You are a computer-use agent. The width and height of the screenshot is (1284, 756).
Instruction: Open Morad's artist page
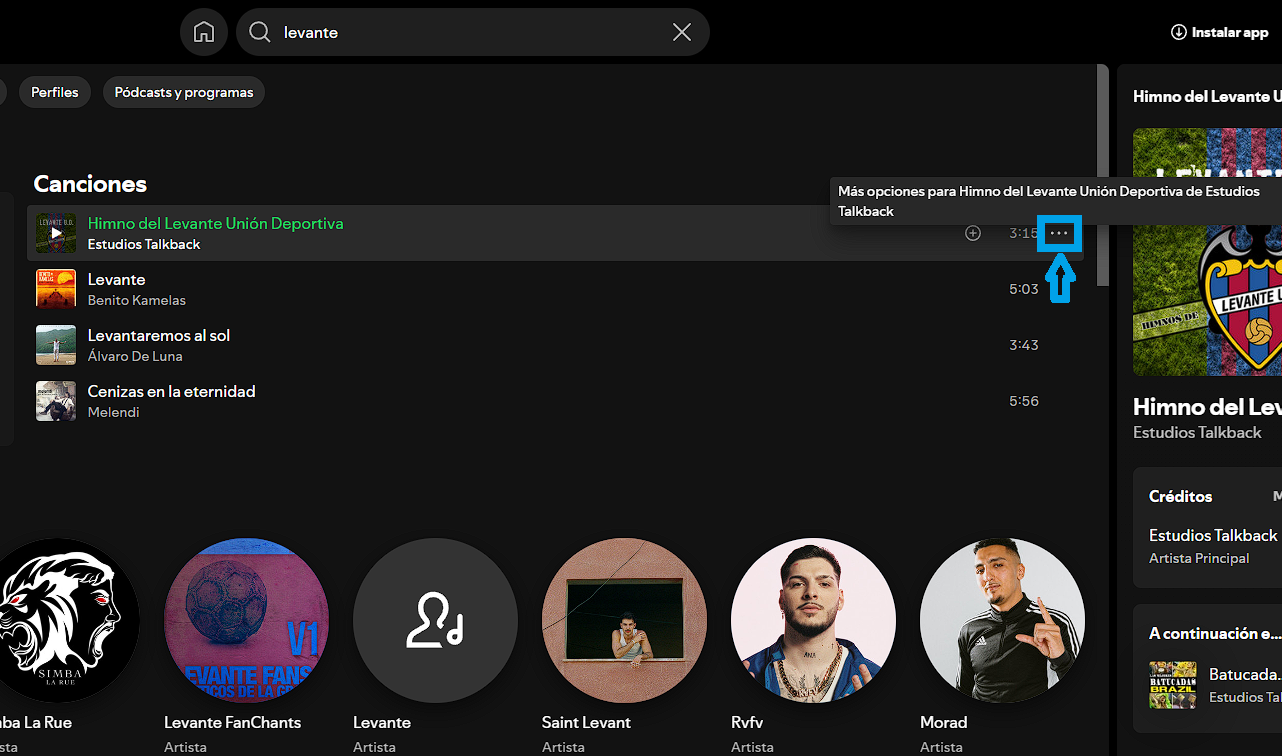pos(1001,620)
